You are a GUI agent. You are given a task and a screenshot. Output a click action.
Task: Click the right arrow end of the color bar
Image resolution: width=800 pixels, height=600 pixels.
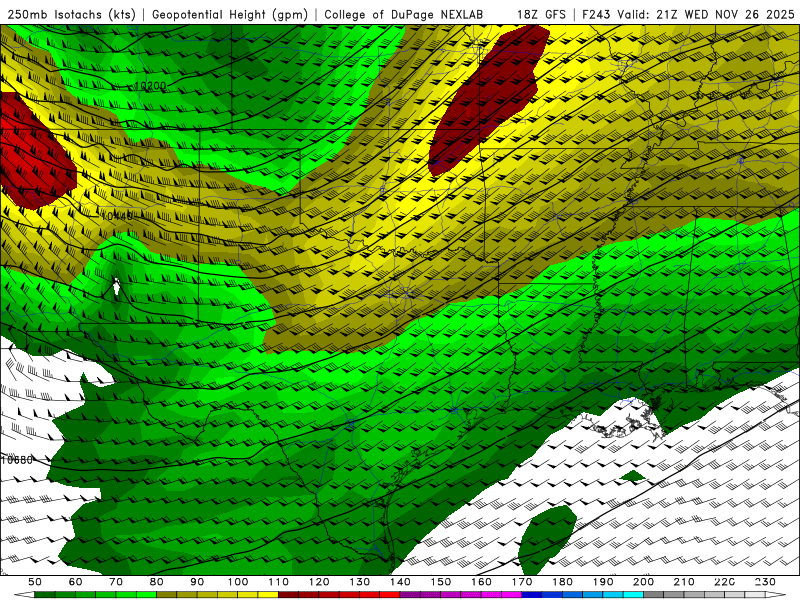[776, 595]
